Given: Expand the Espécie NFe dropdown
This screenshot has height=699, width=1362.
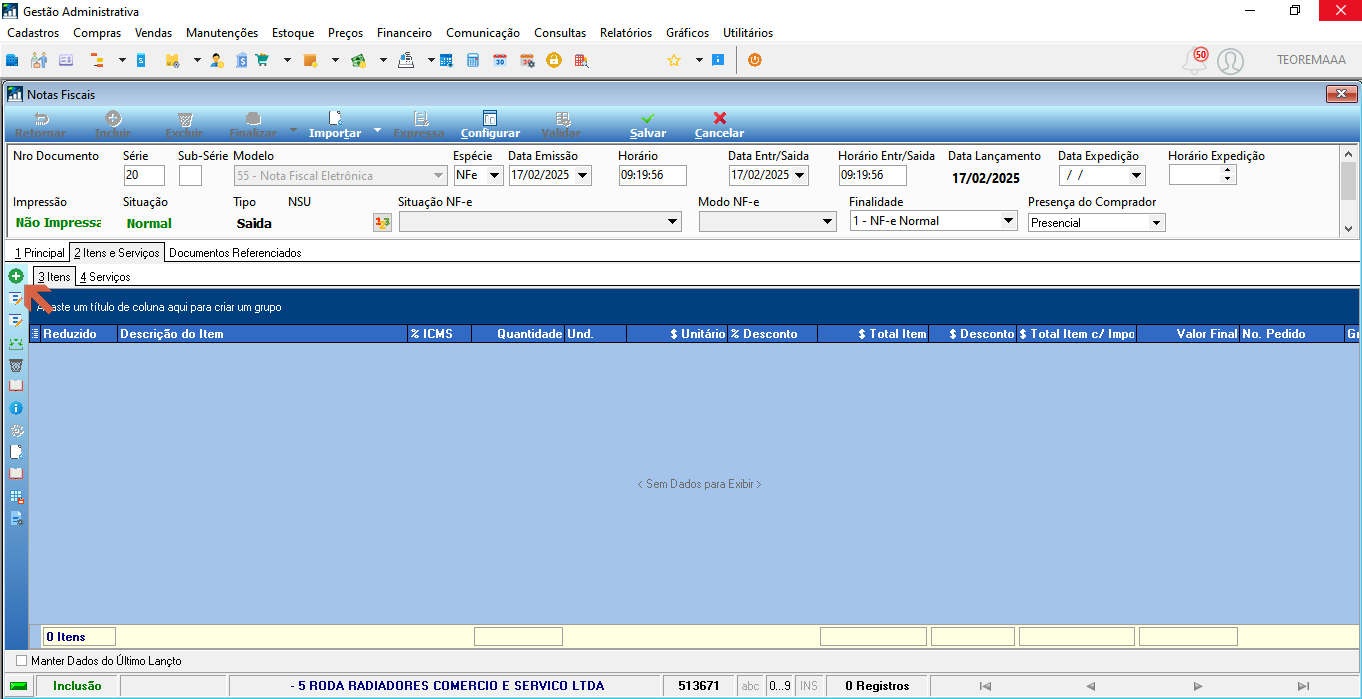Looking at the screenshot, I should (x=495, y=175).
